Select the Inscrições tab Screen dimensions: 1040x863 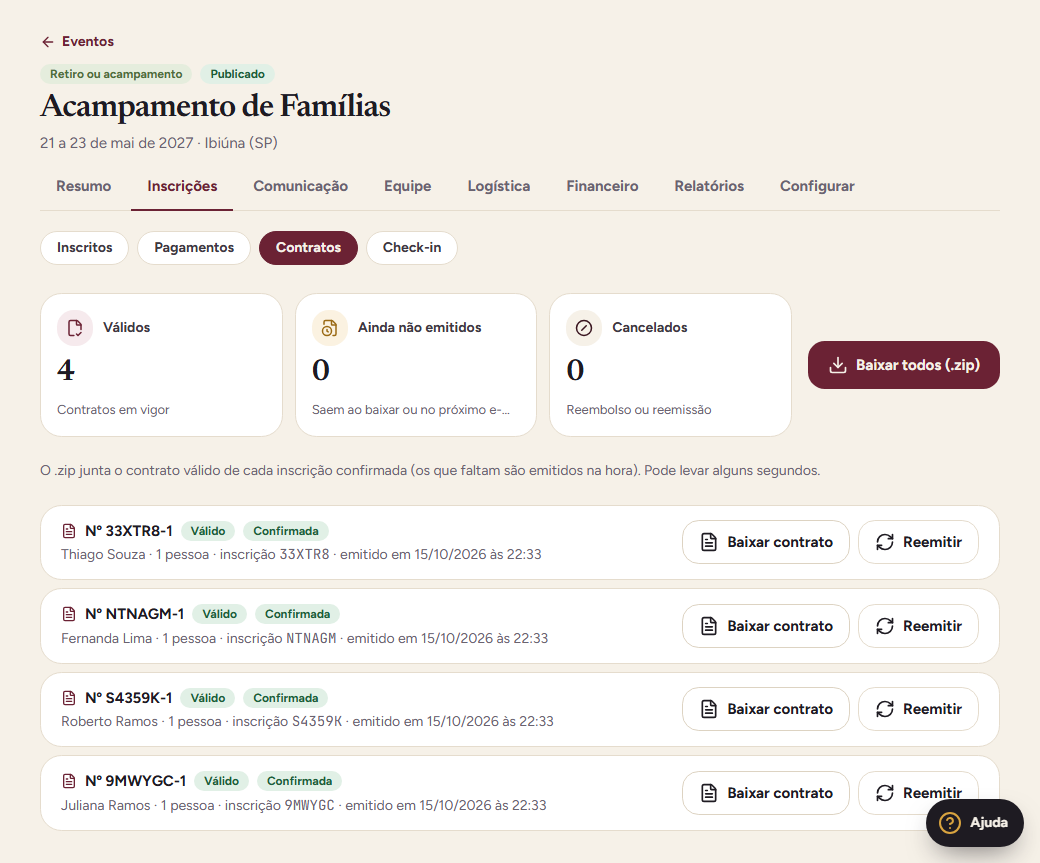[x=182, y=186]
